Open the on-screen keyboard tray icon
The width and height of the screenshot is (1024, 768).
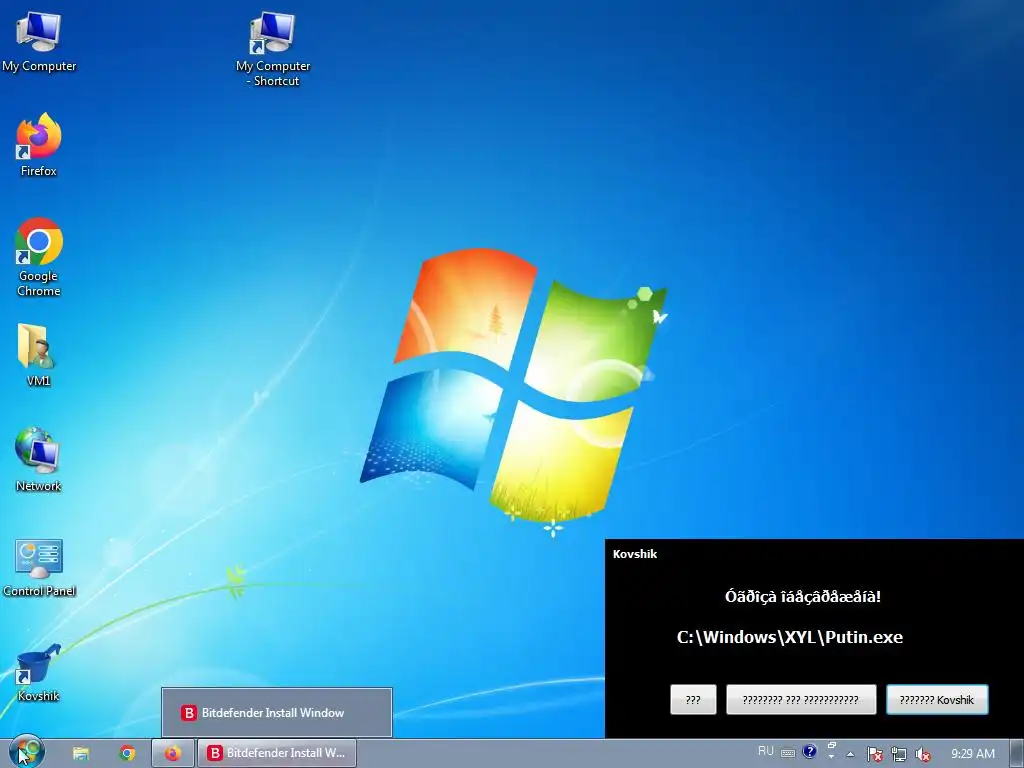788,753
